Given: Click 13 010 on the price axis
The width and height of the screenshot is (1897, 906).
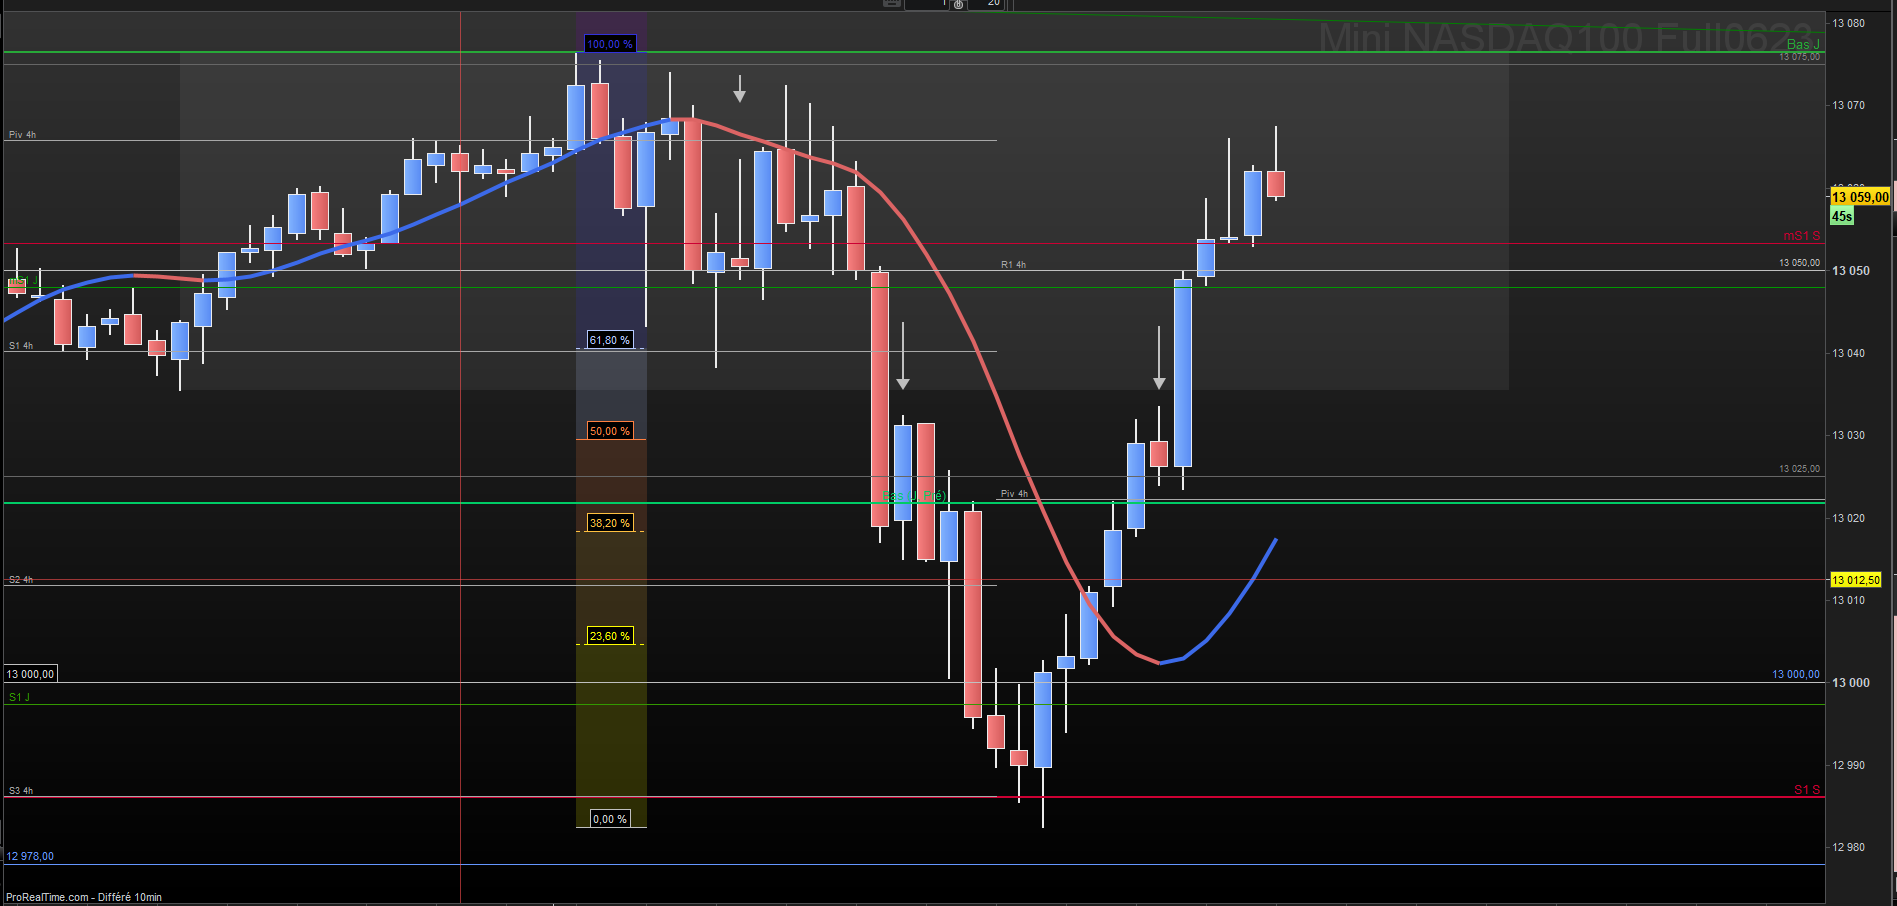Looking at the screenshot, I should click(x=1848, y=600).
